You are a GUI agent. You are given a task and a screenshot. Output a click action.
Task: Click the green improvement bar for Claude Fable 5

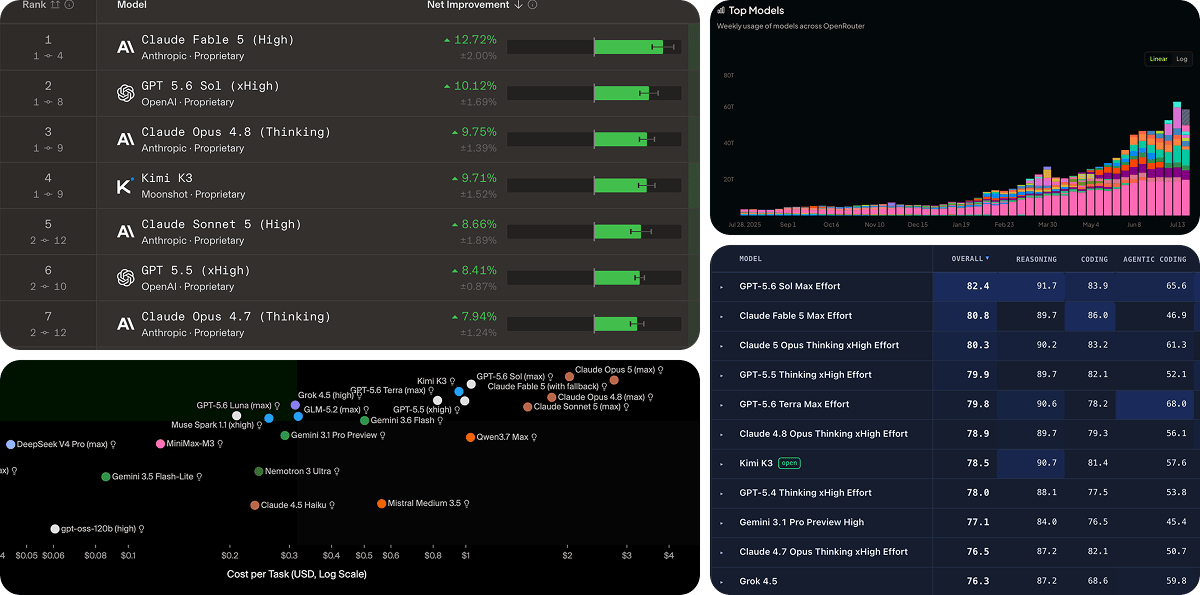628,47
